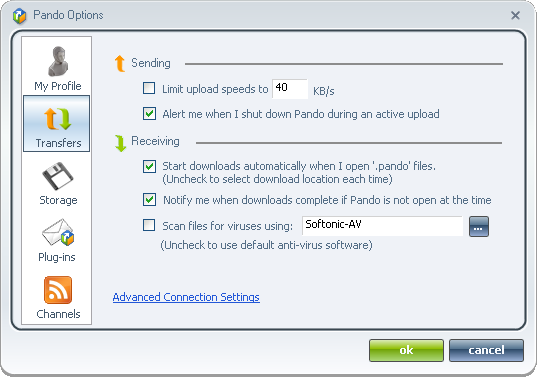Open the My Profile section icon
Image resolution: width=537 pixels, height=377 pixels.
[x=58, y=62]
